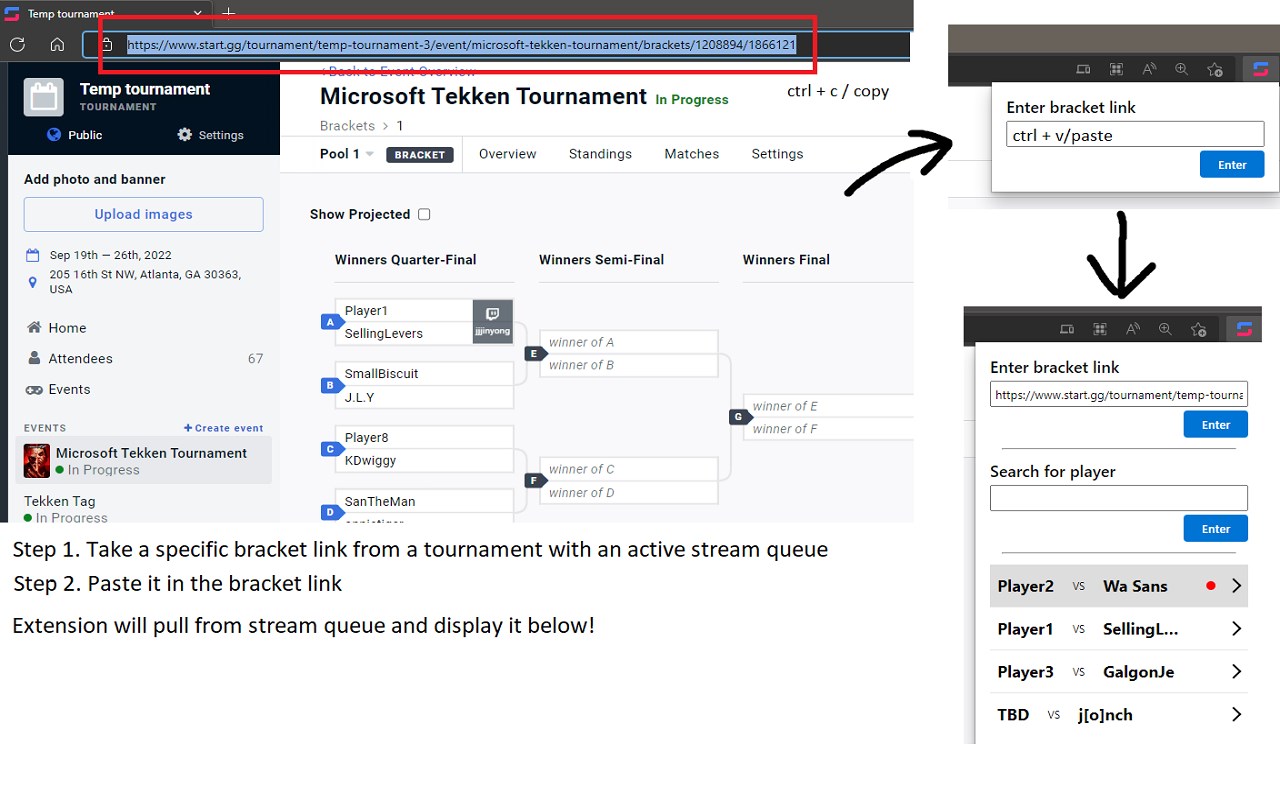Click the gamepad icon next to Events
Screen dimensions: 1280x800
pos(34,390)
